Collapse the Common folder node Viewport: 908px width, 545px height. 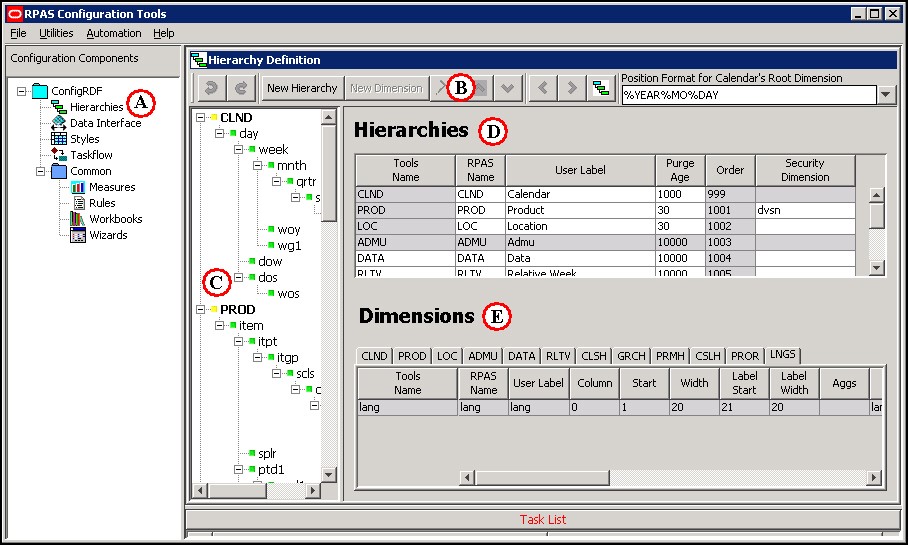point(41,171)
